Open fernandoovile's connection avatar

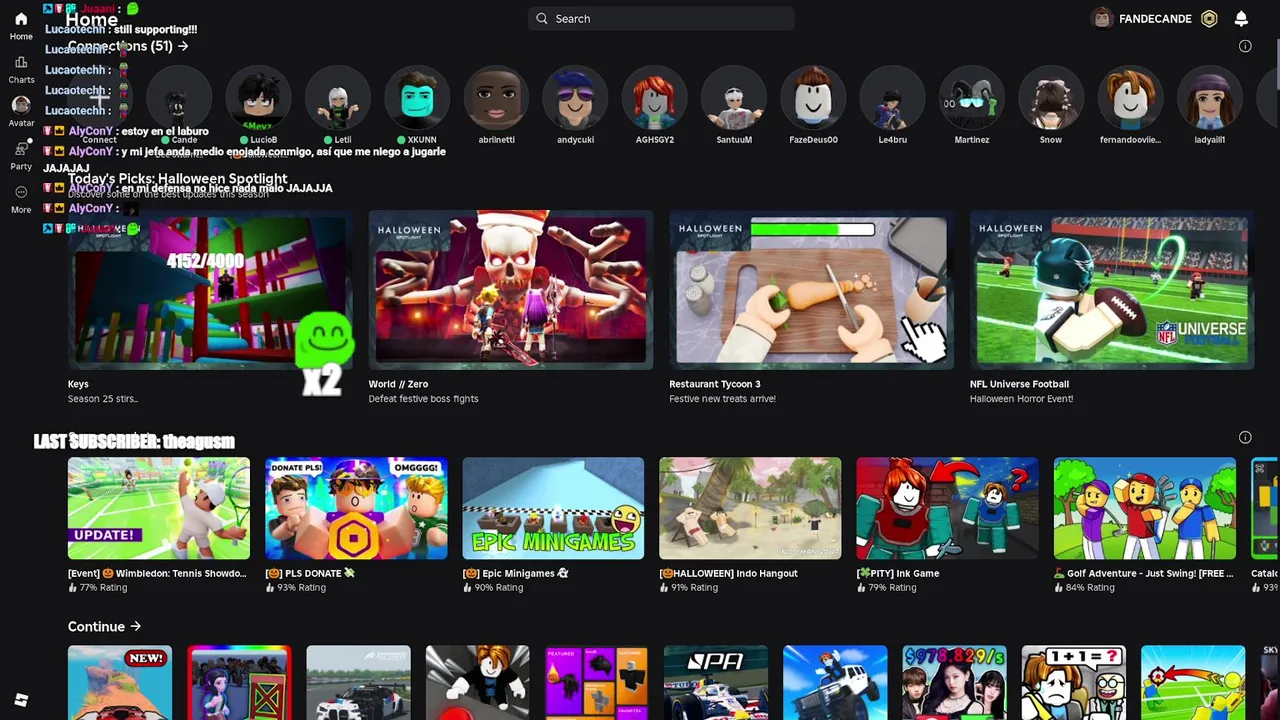coord(1130,98)
